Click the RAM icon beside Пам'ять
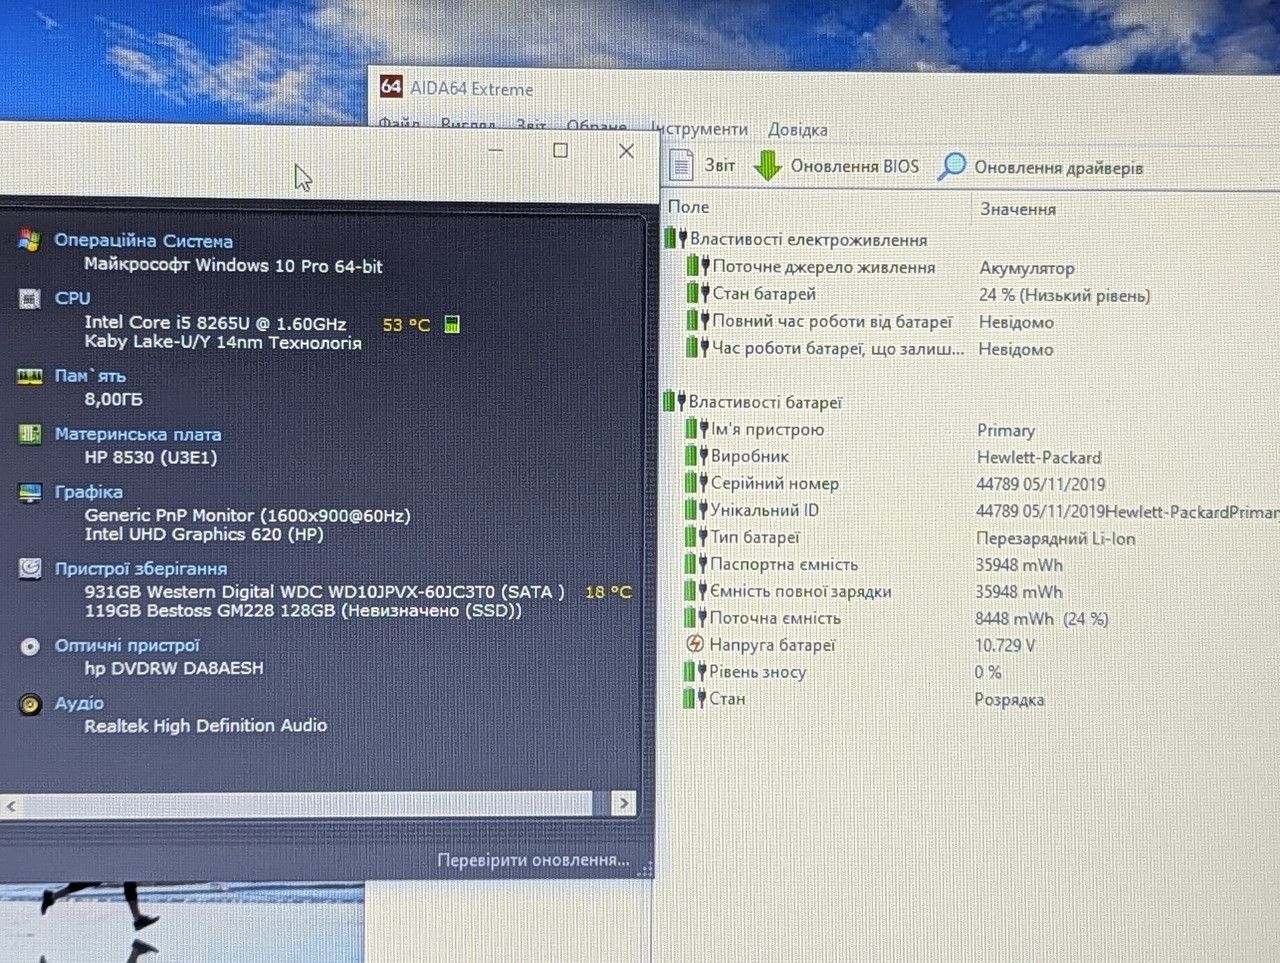1280x963 pixels. [29, 376]
